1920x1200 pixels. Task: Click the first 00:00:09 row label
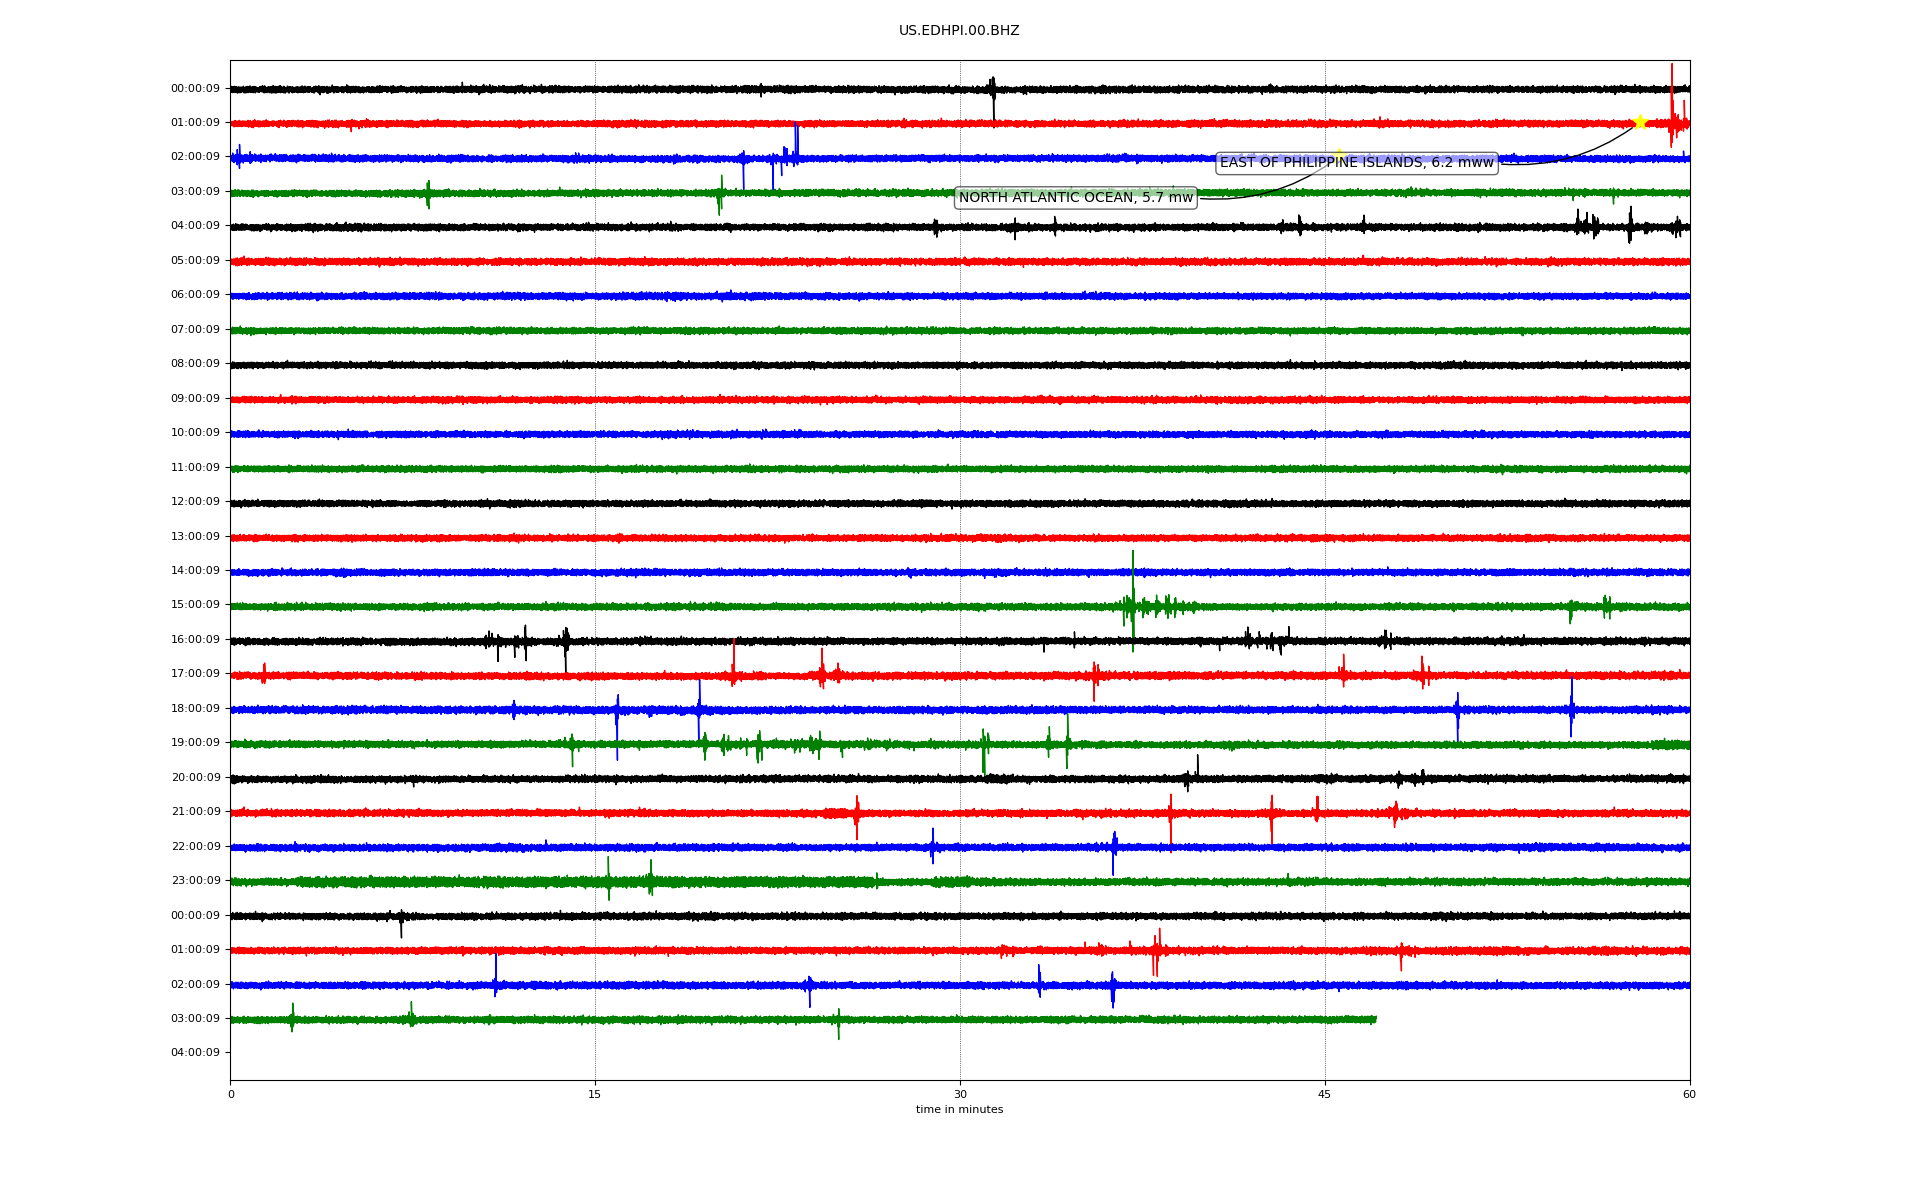195,89
